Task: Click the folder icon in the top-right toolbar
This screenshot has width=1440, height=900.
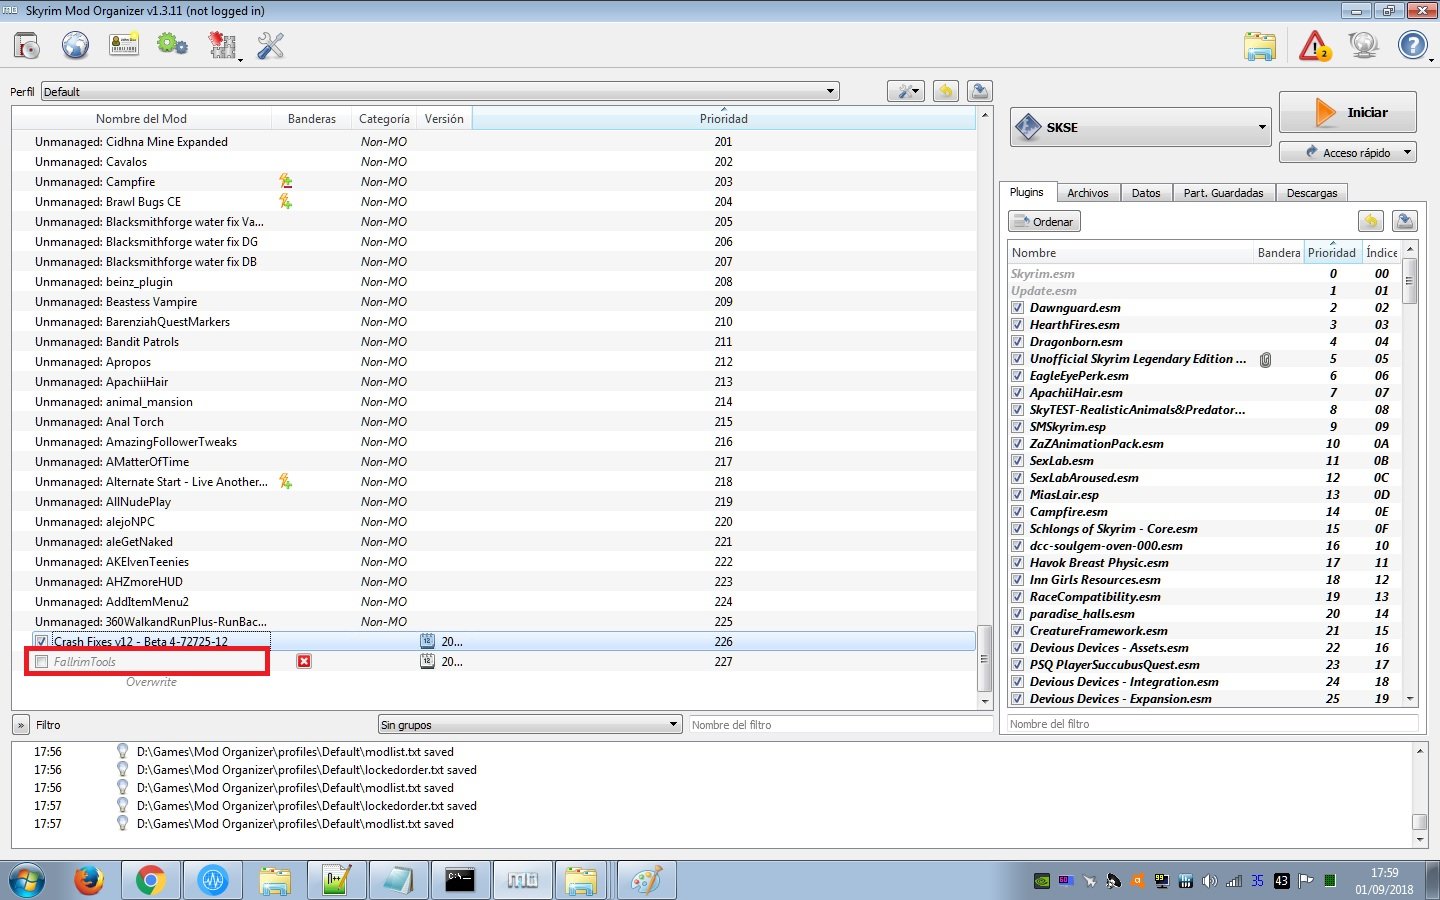Action: (x=1260, y=46)
